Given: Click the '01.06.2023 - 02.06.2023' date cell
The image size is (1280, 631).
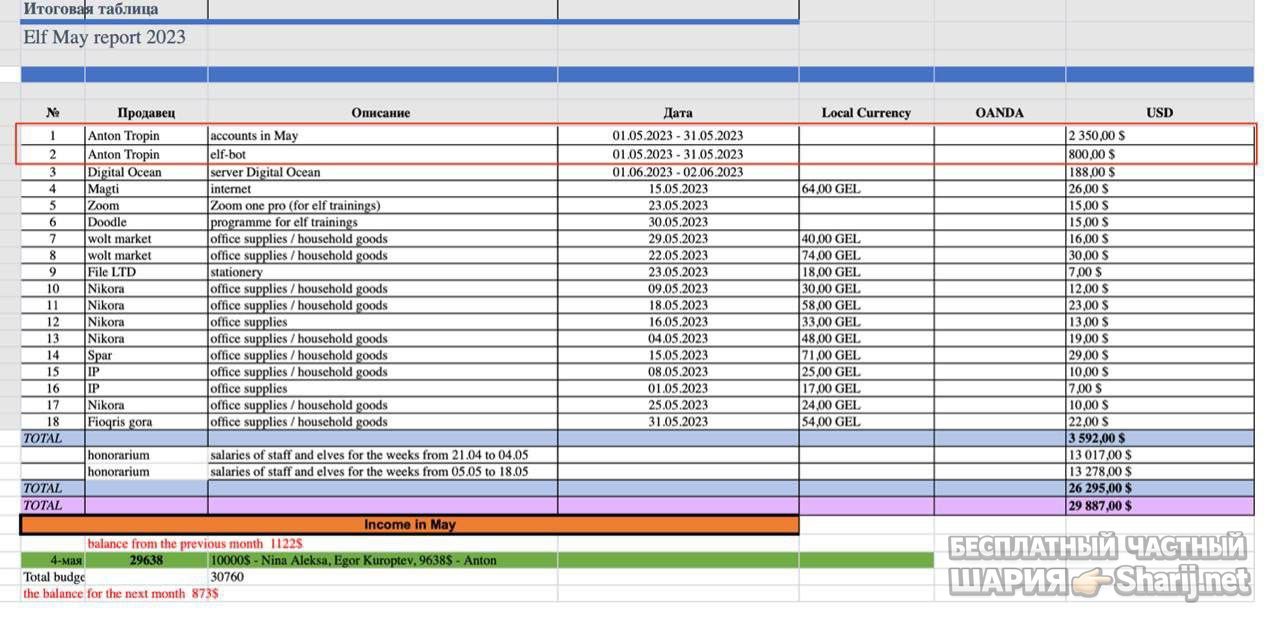Looking at the screenshot, I should click(678, 172).
